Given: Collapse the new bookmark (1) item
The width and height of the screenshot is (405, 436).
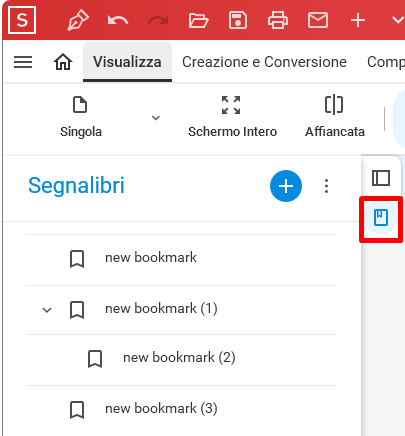Looking at the screenshot, I should pyautogui.click(x=47, y=310).
